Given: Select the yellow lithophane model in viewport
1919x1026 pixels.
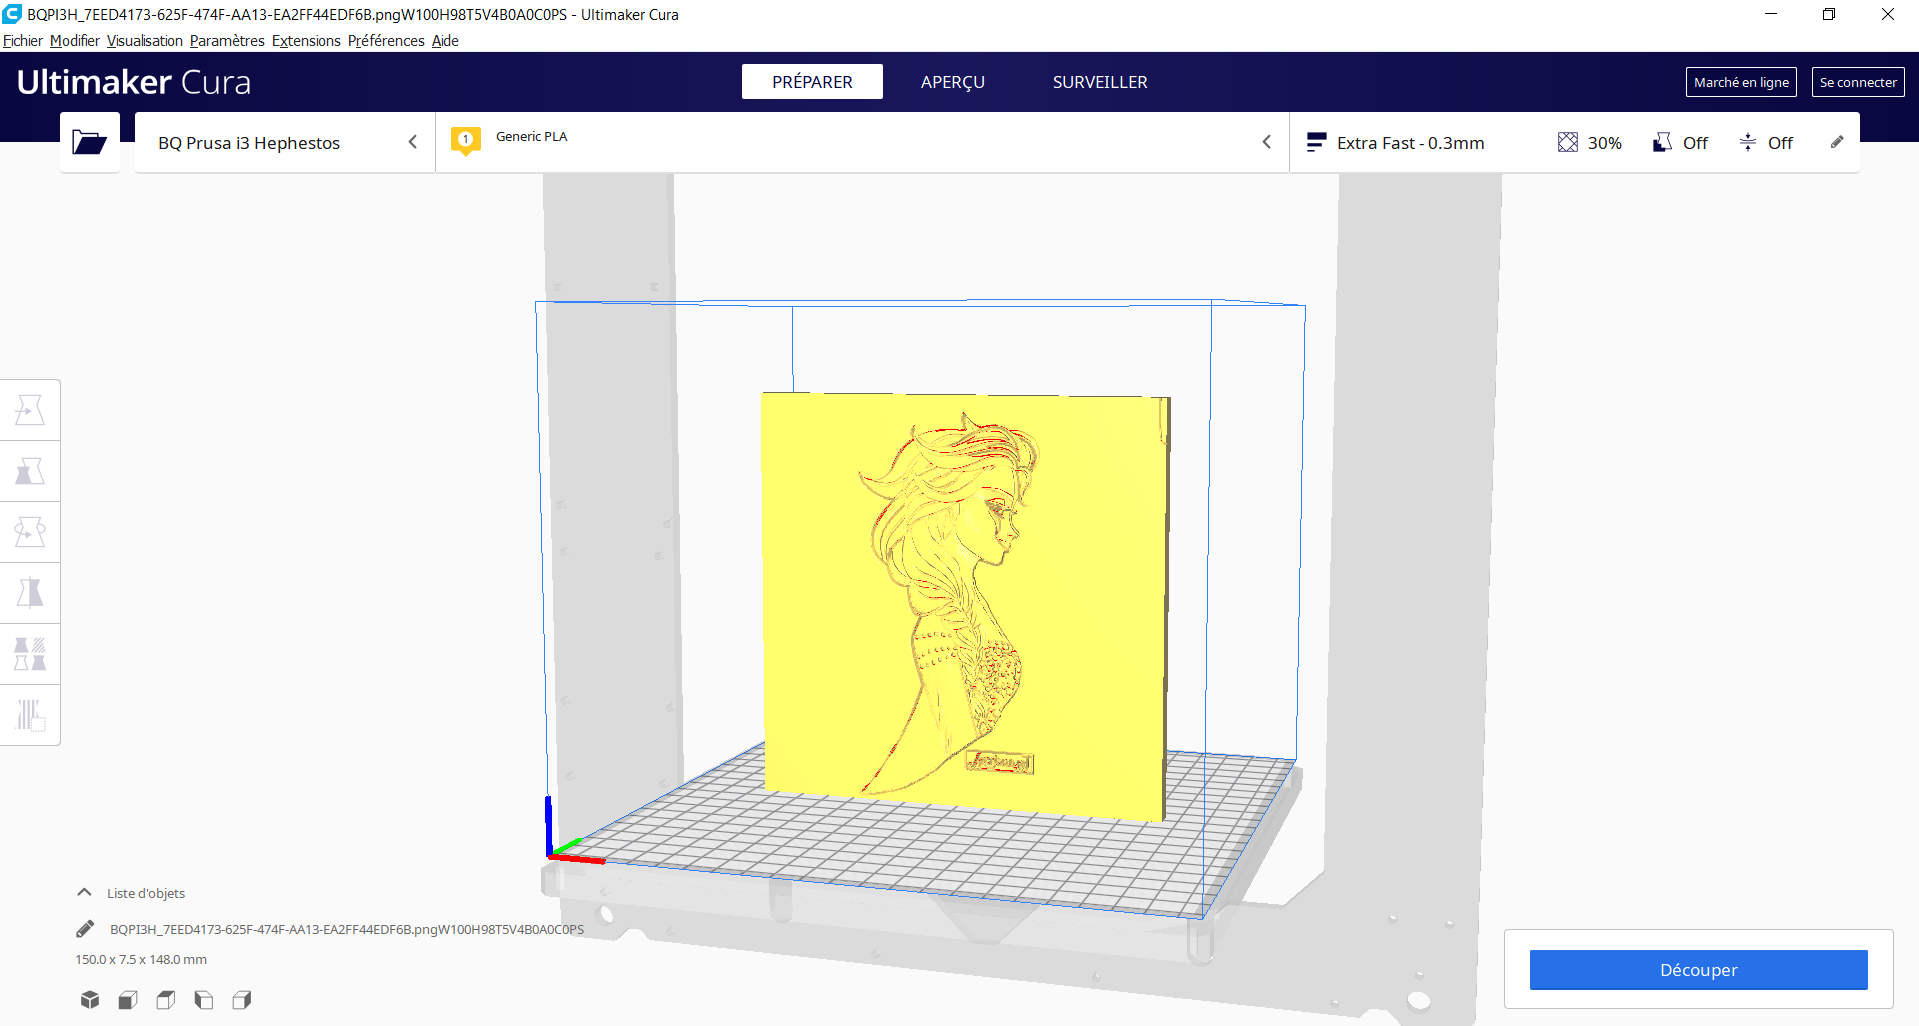Looking at the screenshot, I should coord(965,605).
